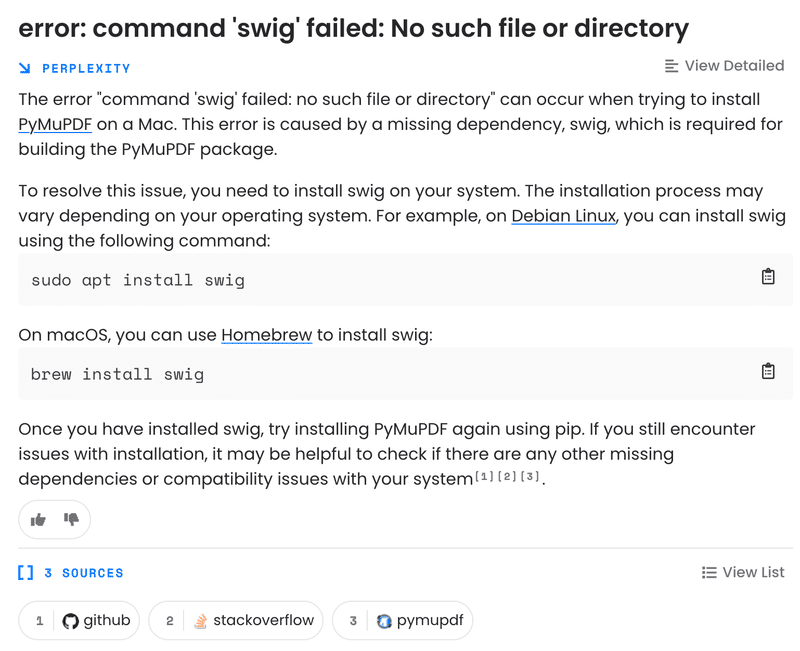Open the stackoverflow source chip

point(236,620)
